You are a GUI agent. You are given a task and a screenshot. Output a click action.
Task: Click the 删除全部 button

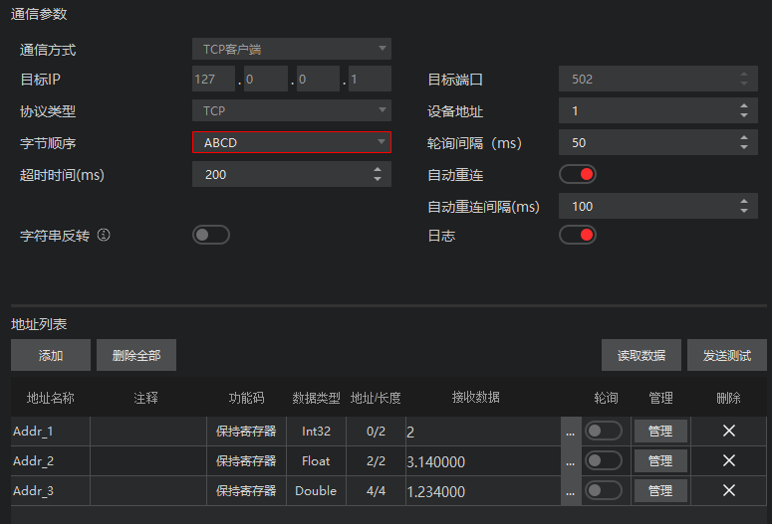pyautogui.click(x=136, y=355)
